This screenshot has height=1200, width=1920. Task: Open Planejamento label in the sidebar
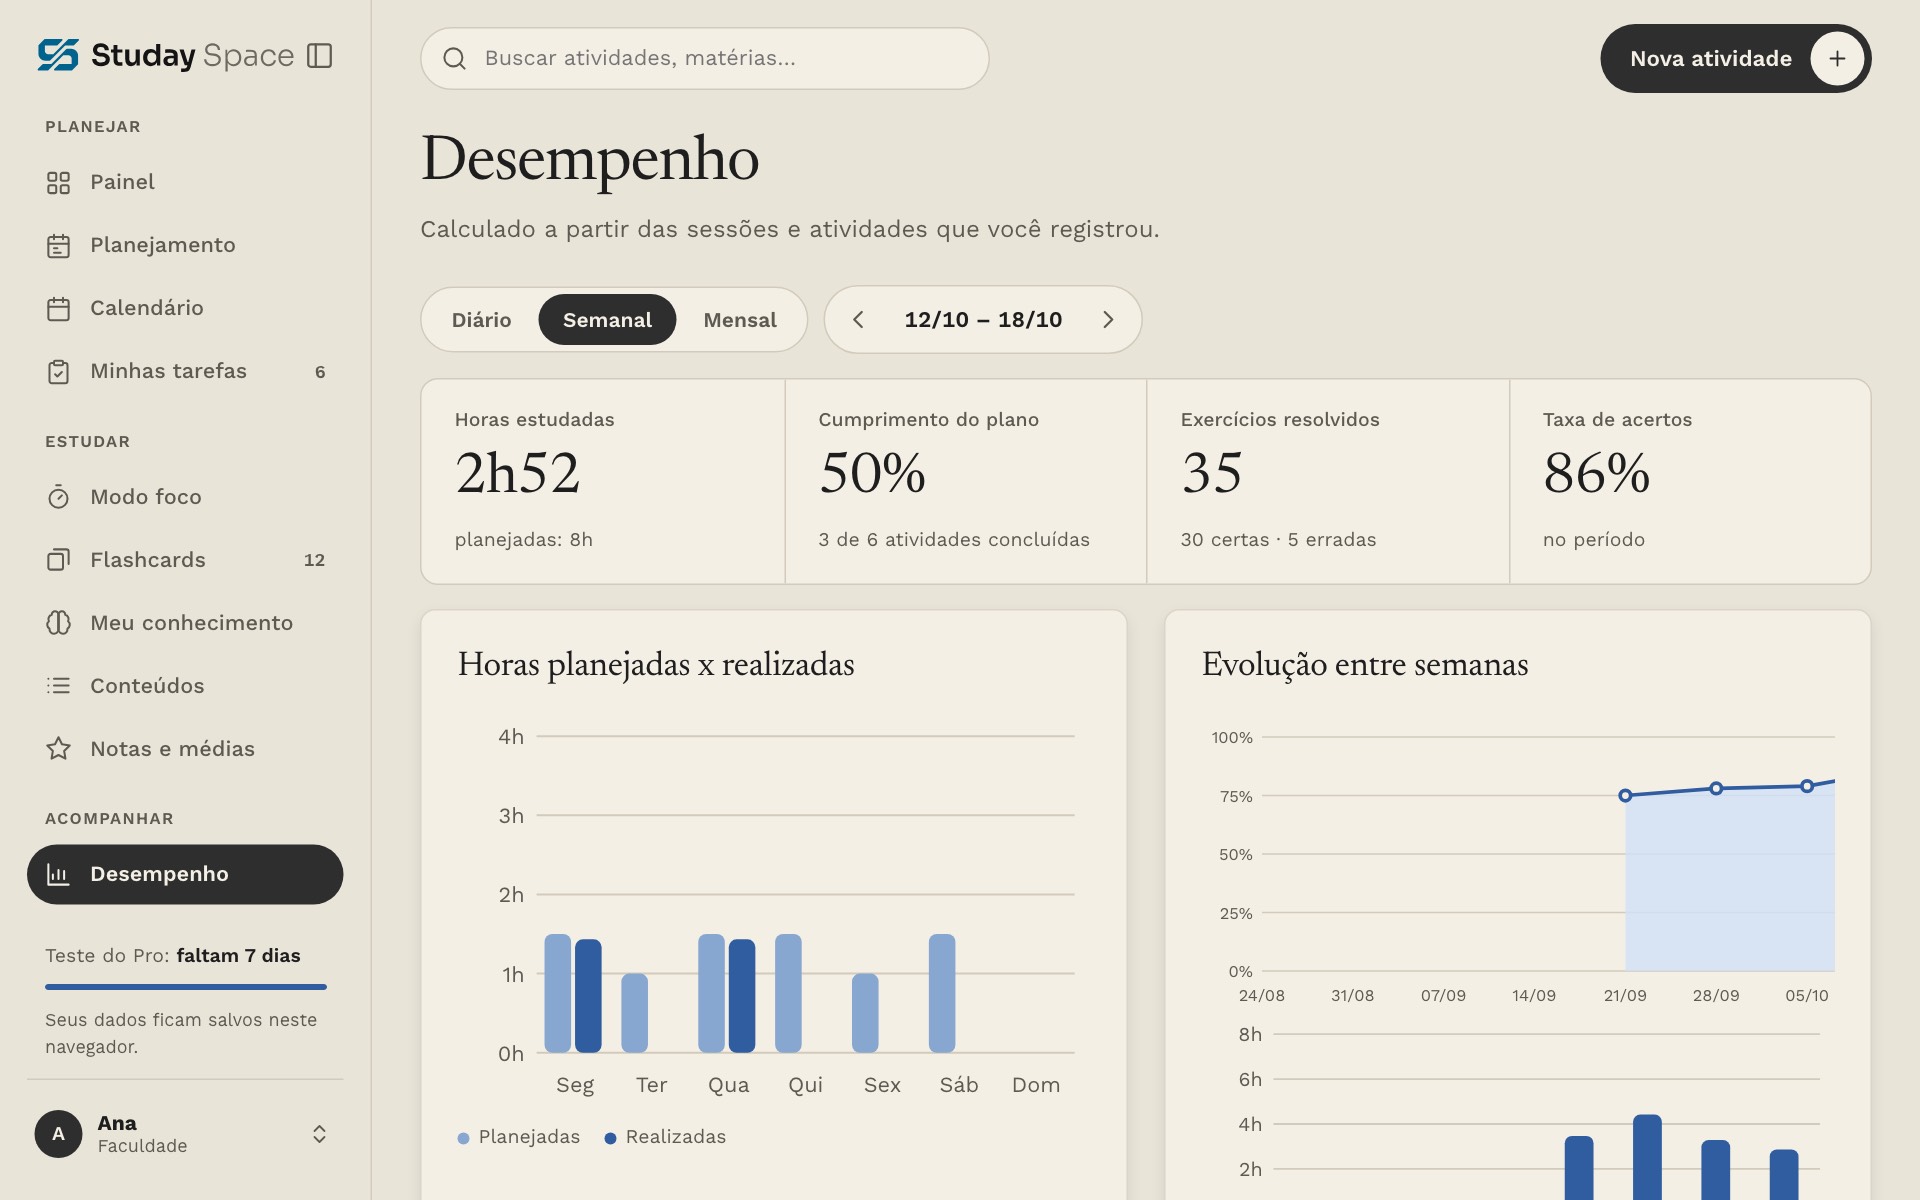(163, 245)
